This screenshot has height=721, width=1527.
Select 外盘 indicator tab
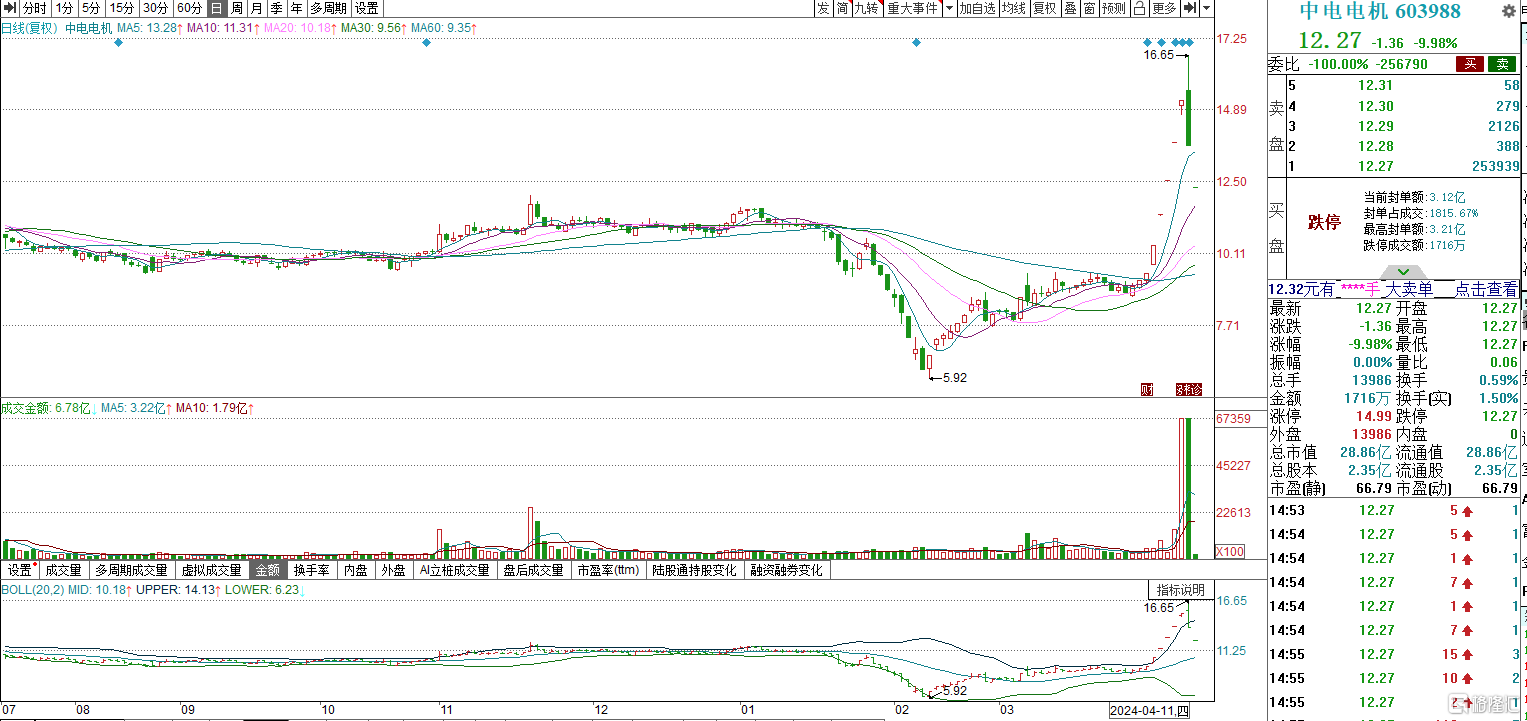tap(393, 570)
